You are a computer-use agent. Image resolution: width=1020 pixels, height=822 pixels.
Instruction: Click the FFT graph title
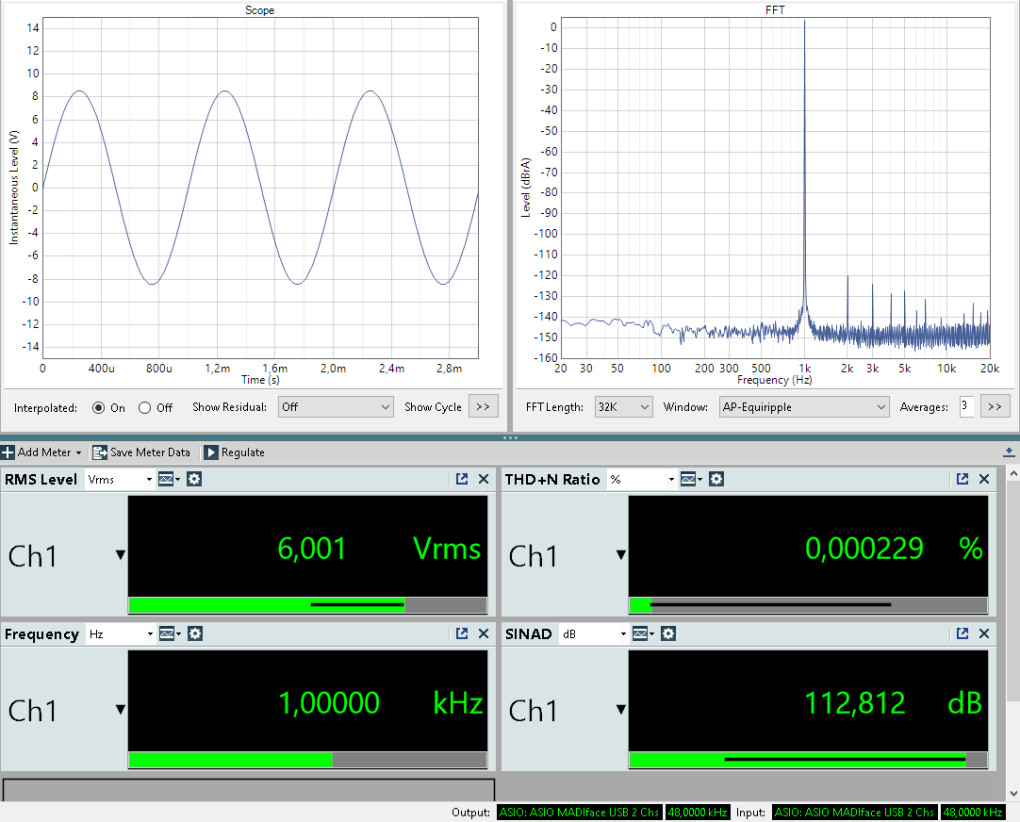coord(775,10)
